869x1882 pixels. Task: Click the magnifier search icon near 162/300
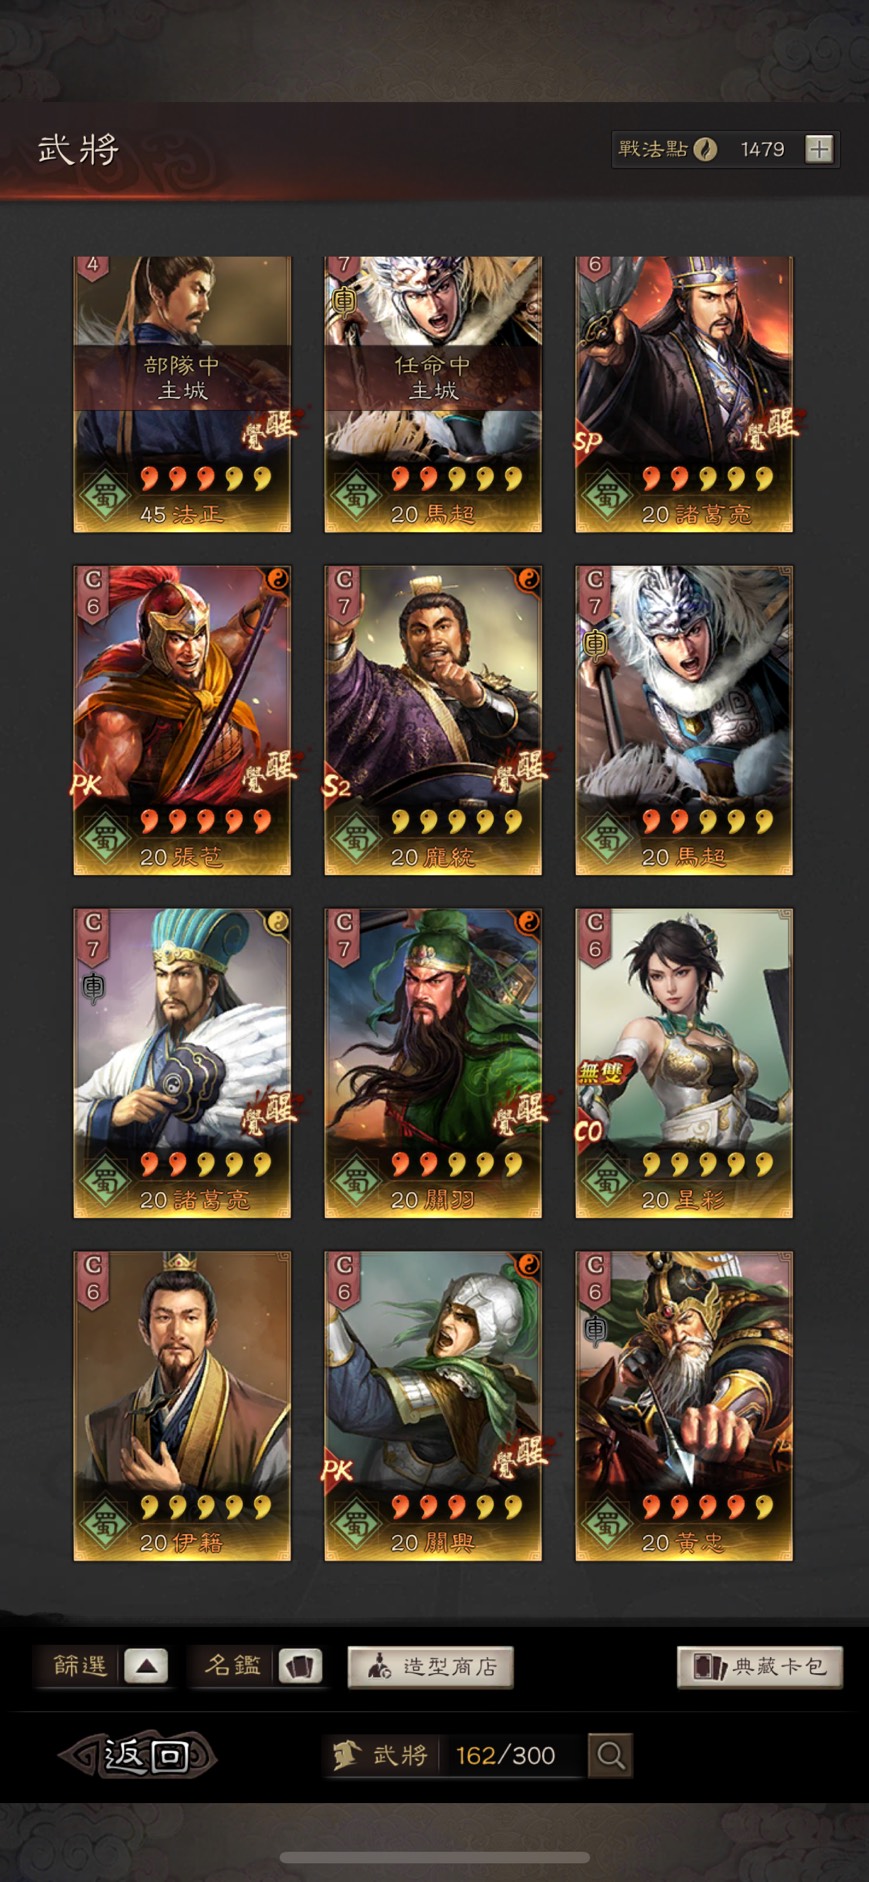pyautogui.click(x=611, y=1755)
